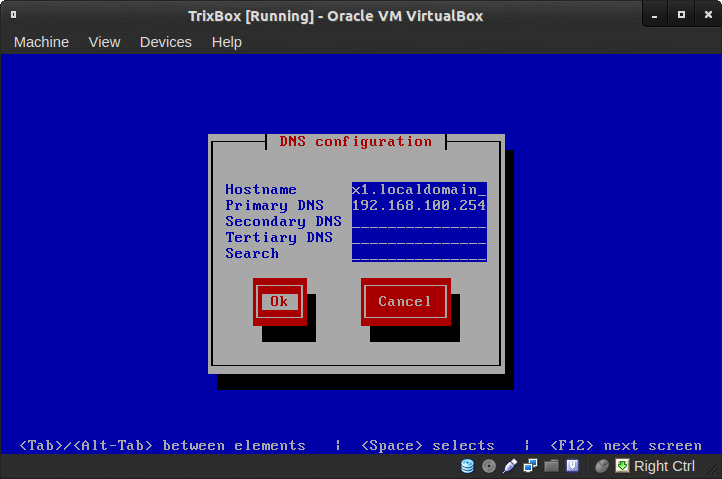Open the View menu
This screenshot has width=722, height=479.
(x=105, y=42)
